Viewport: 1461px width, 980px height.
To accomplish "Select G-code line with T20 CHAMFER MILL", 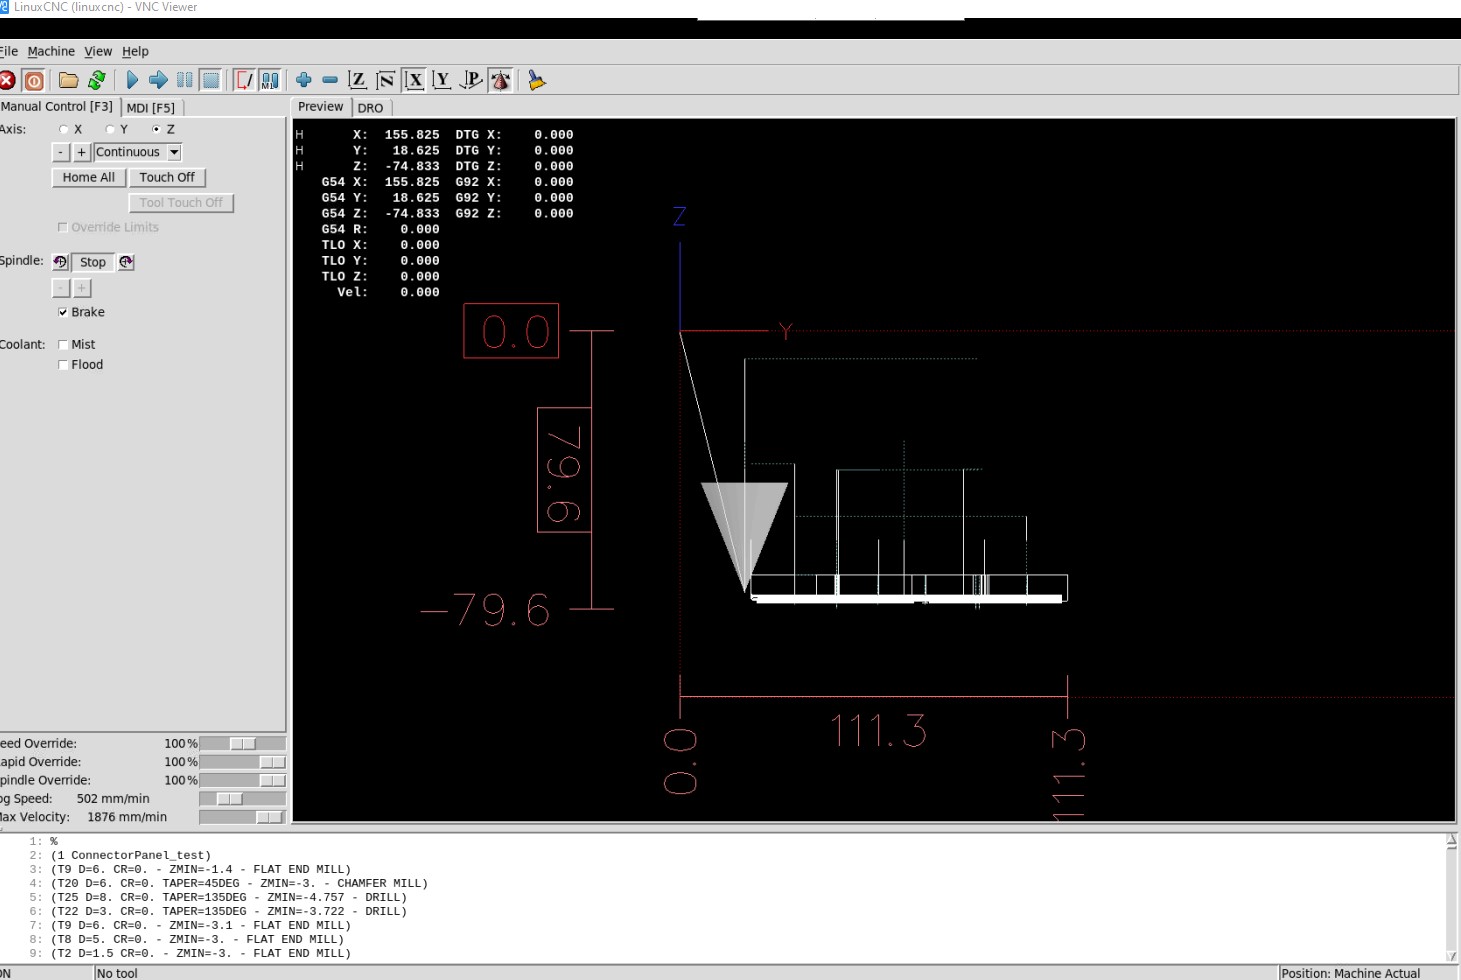I will (239, 883).
